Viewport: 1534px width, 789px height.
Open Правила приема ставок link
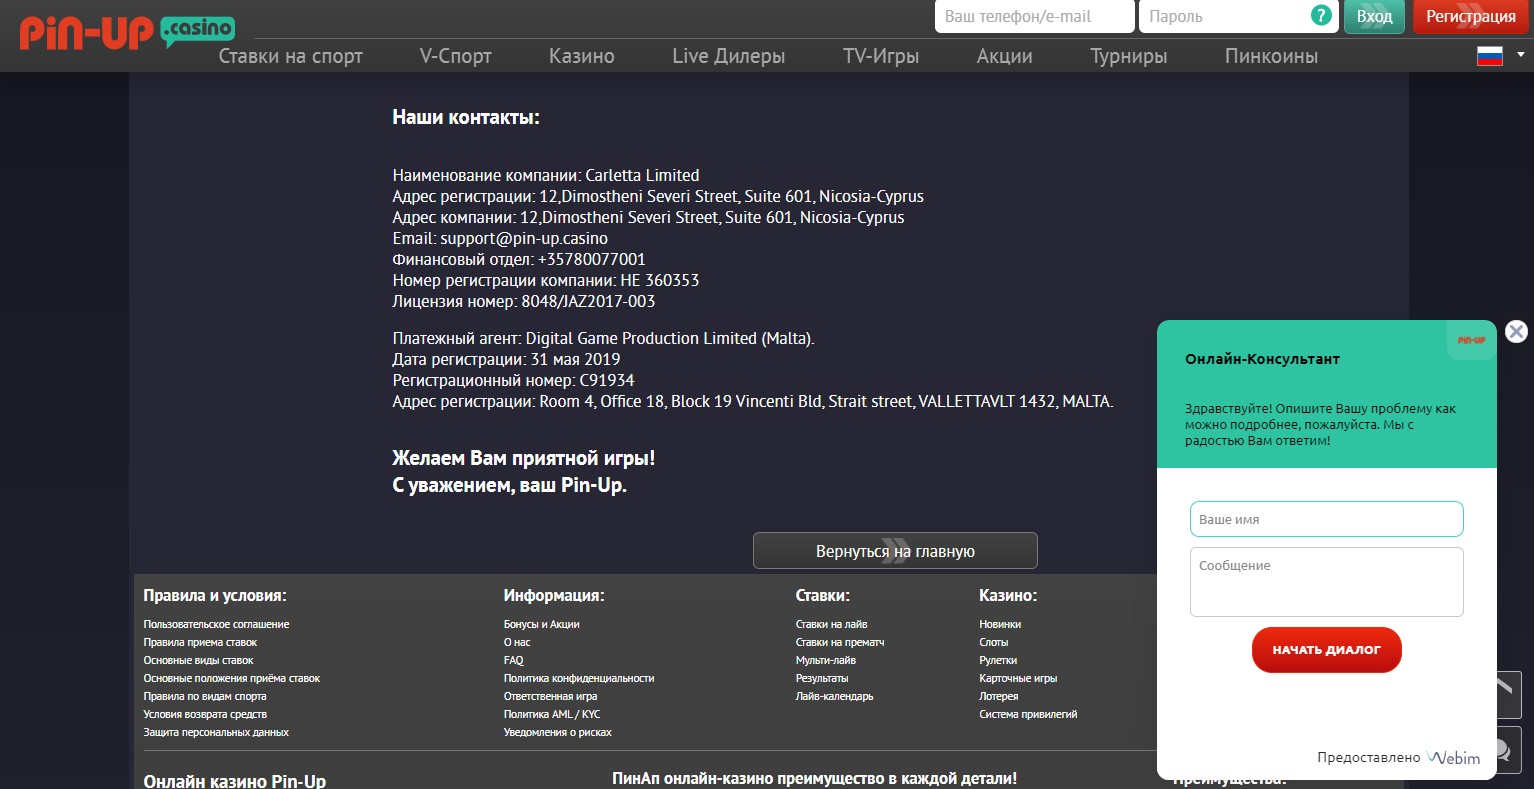click(x=200, y=642)
